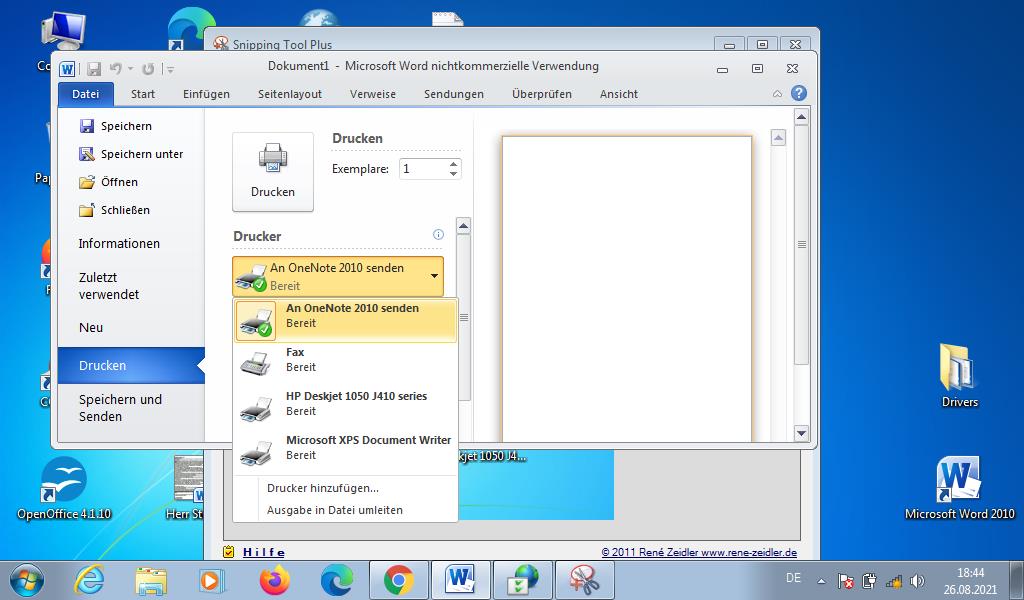Open Zuletzt verwendet documents list
Image resolution: width=1024 pixels, height=600 pixels.
109,286
